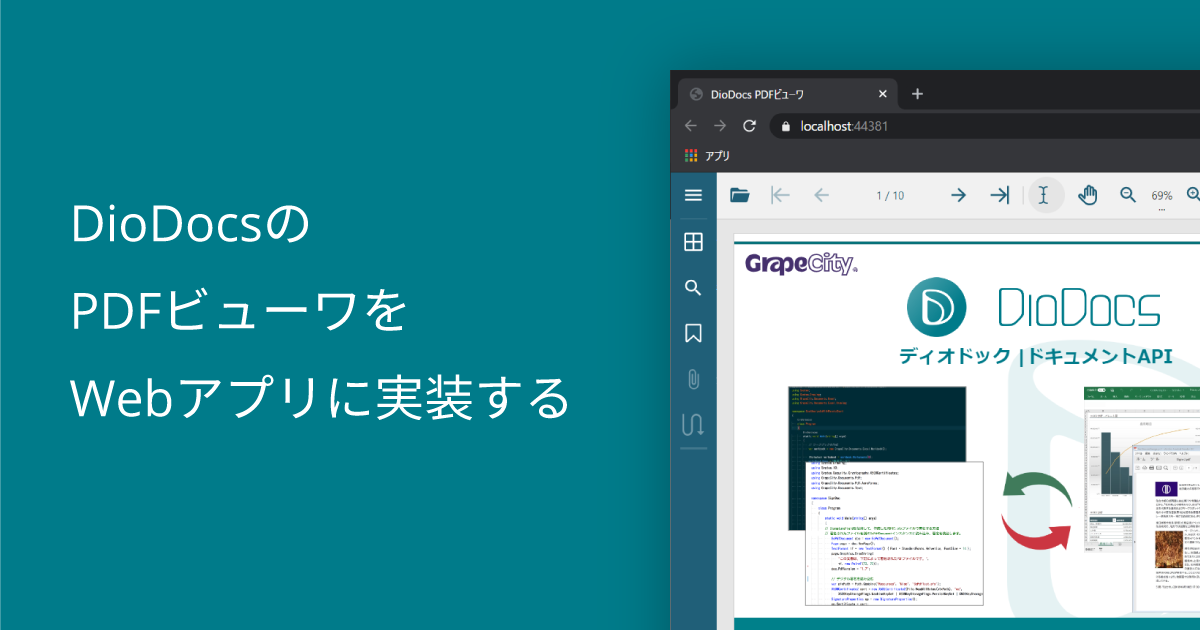The image size is (1200, 630).
Task: Click the アプリ bookmarks bar shortcut
Action: pyautogui.click(x=707, y=155)
